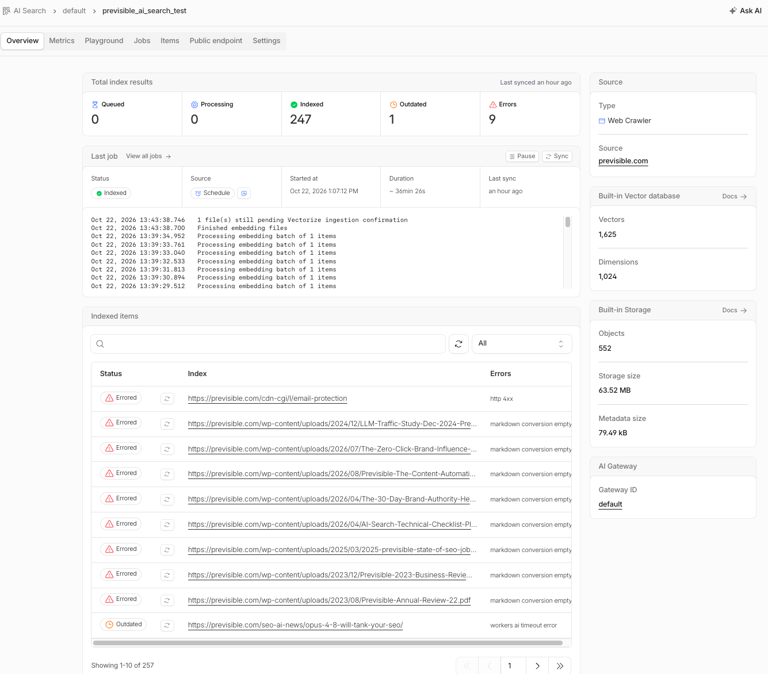Open The-Zero-Click-Brand-Influence link
This screenshot has height=674, width=768.
point(332,449)
